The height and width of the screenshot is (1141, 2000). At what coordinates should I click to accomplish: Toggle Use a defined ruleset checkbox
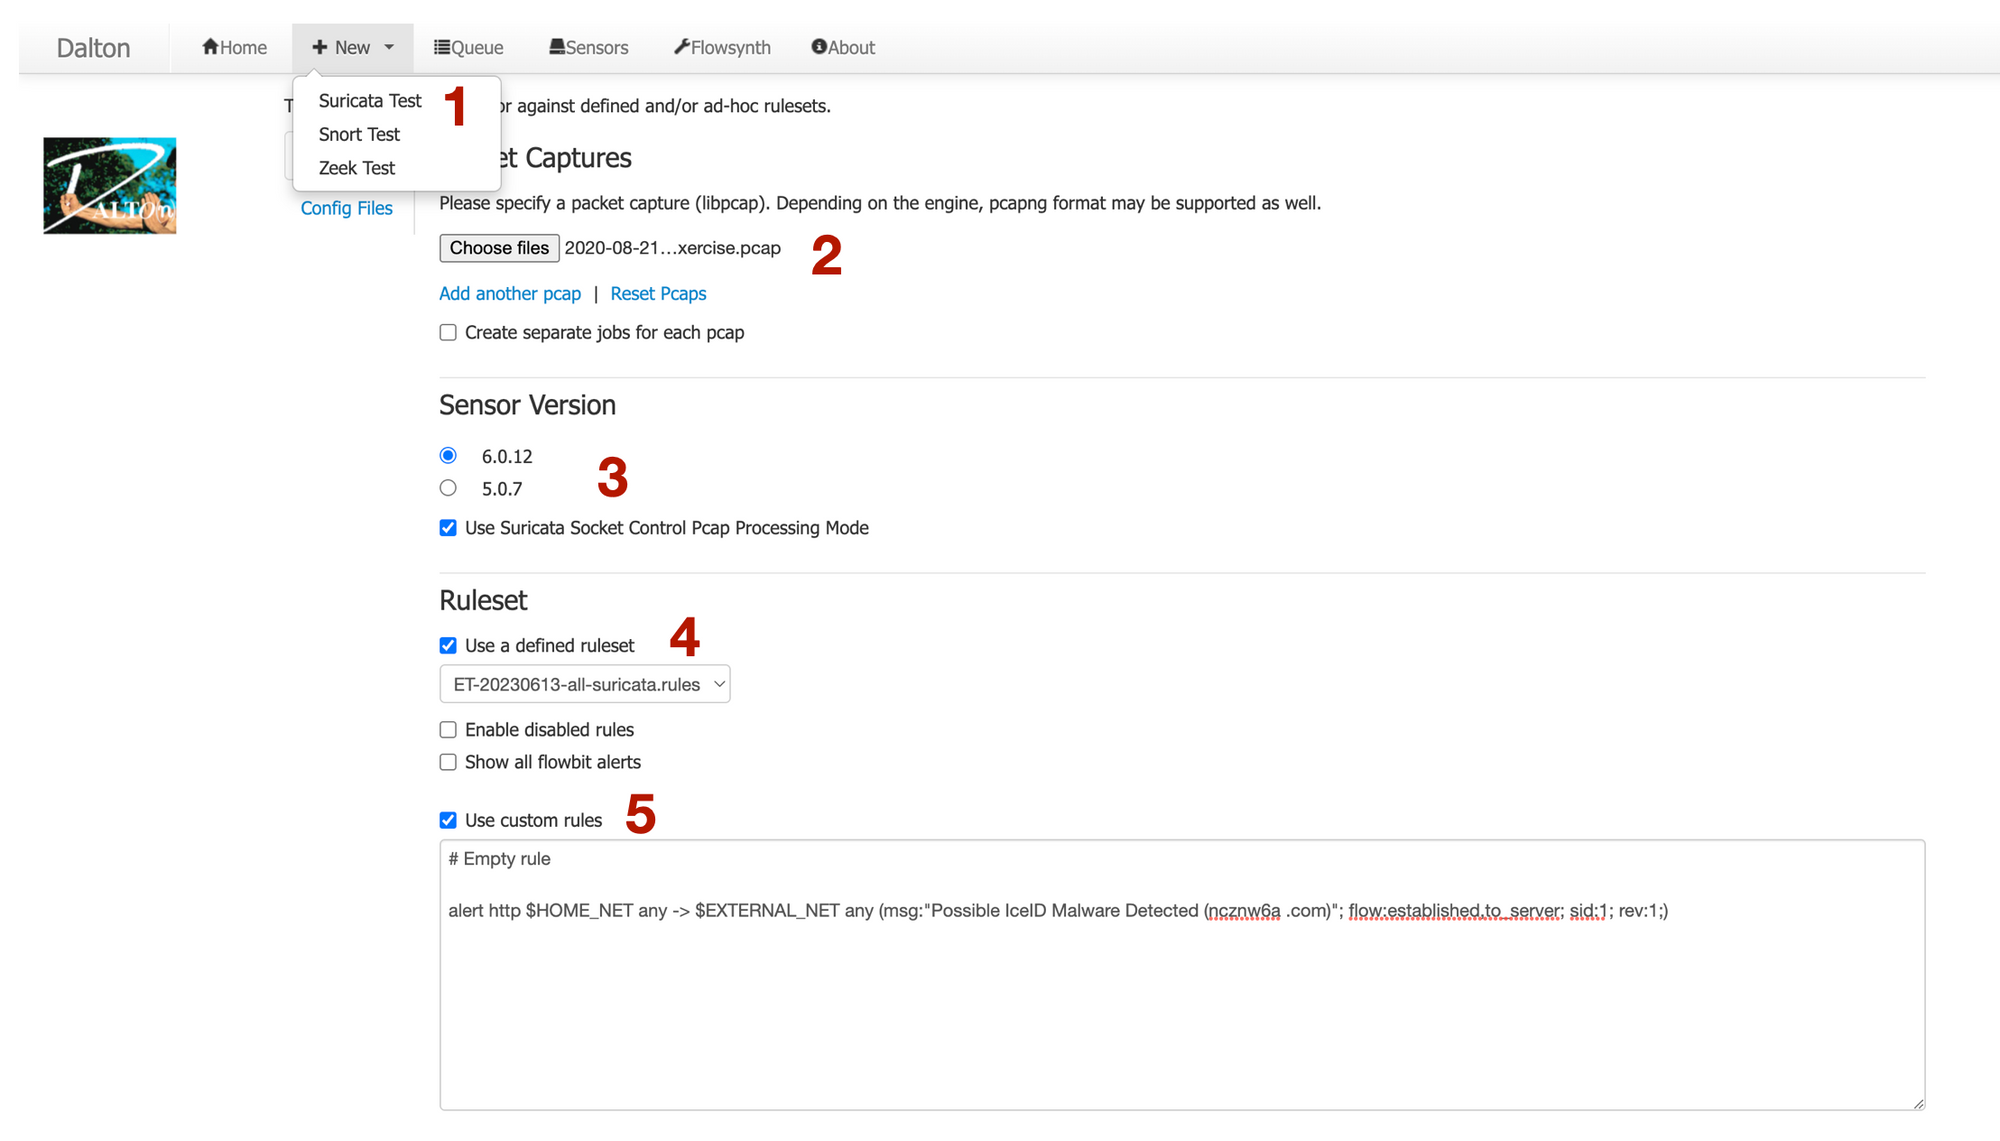click(x=448, y=645)
